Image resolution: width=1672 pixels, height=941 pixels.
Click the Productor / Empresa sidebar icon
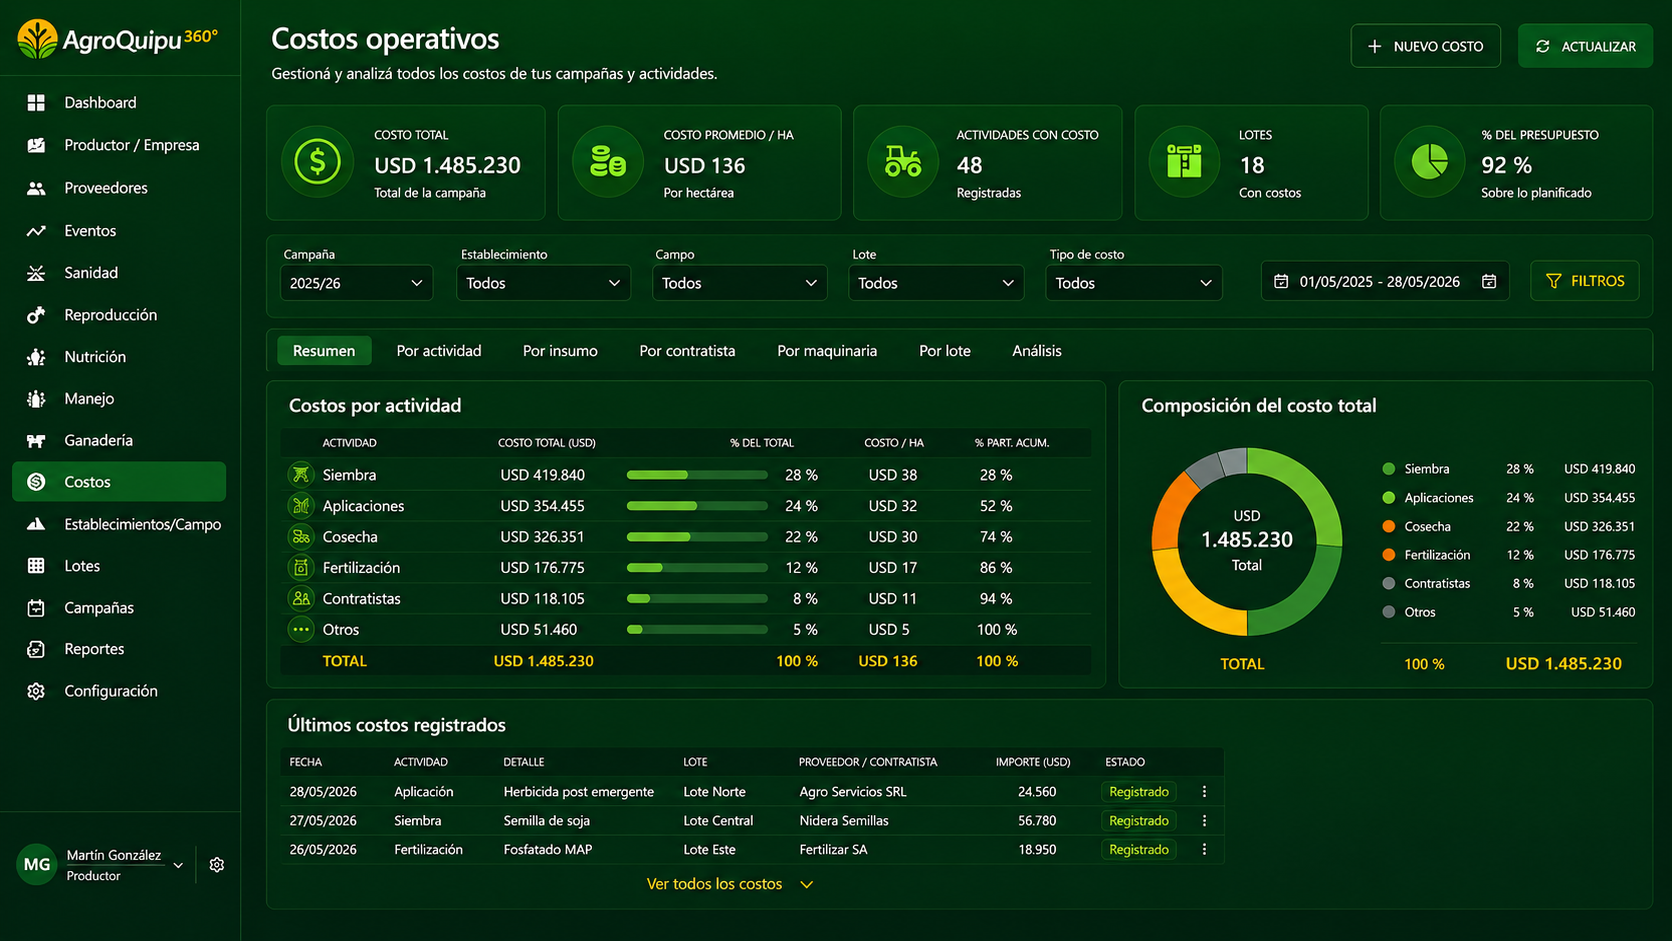point(36,145)
